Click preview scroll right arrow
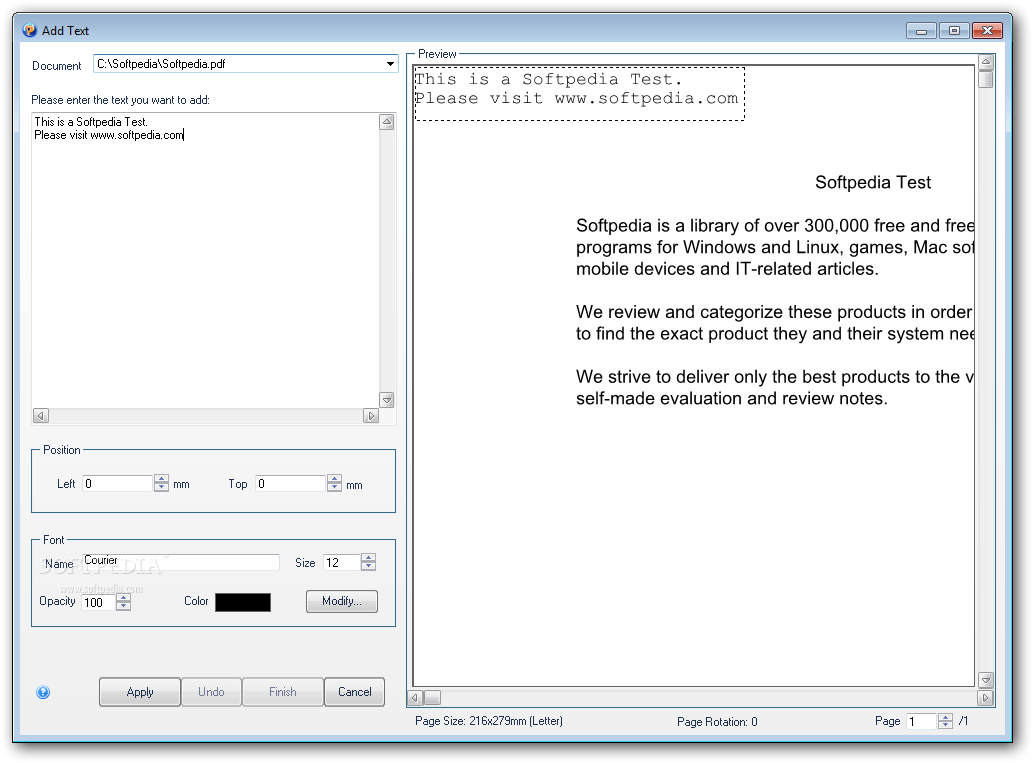Screen dimensions: 1033x763 point(986,698)
